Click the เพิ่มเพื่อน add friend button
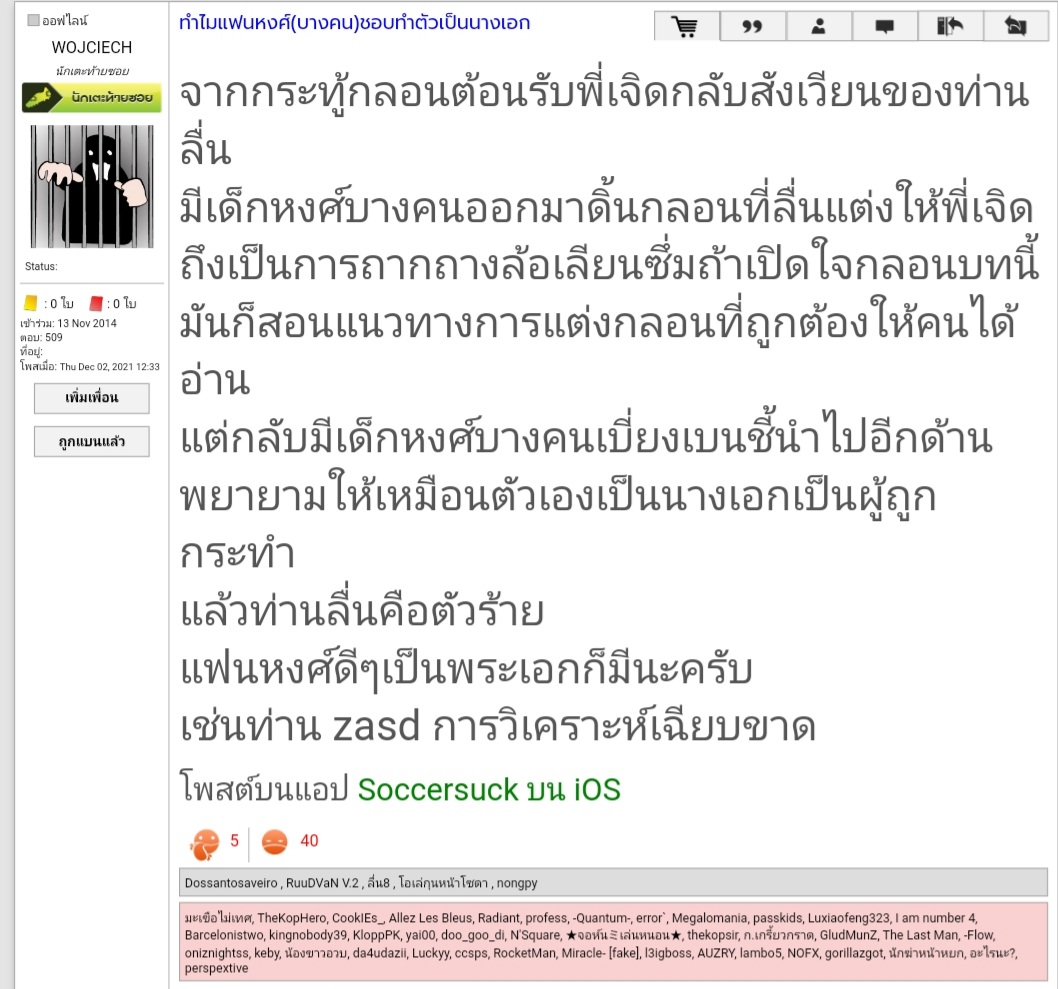1058x989 pixels. pos(92,398)
